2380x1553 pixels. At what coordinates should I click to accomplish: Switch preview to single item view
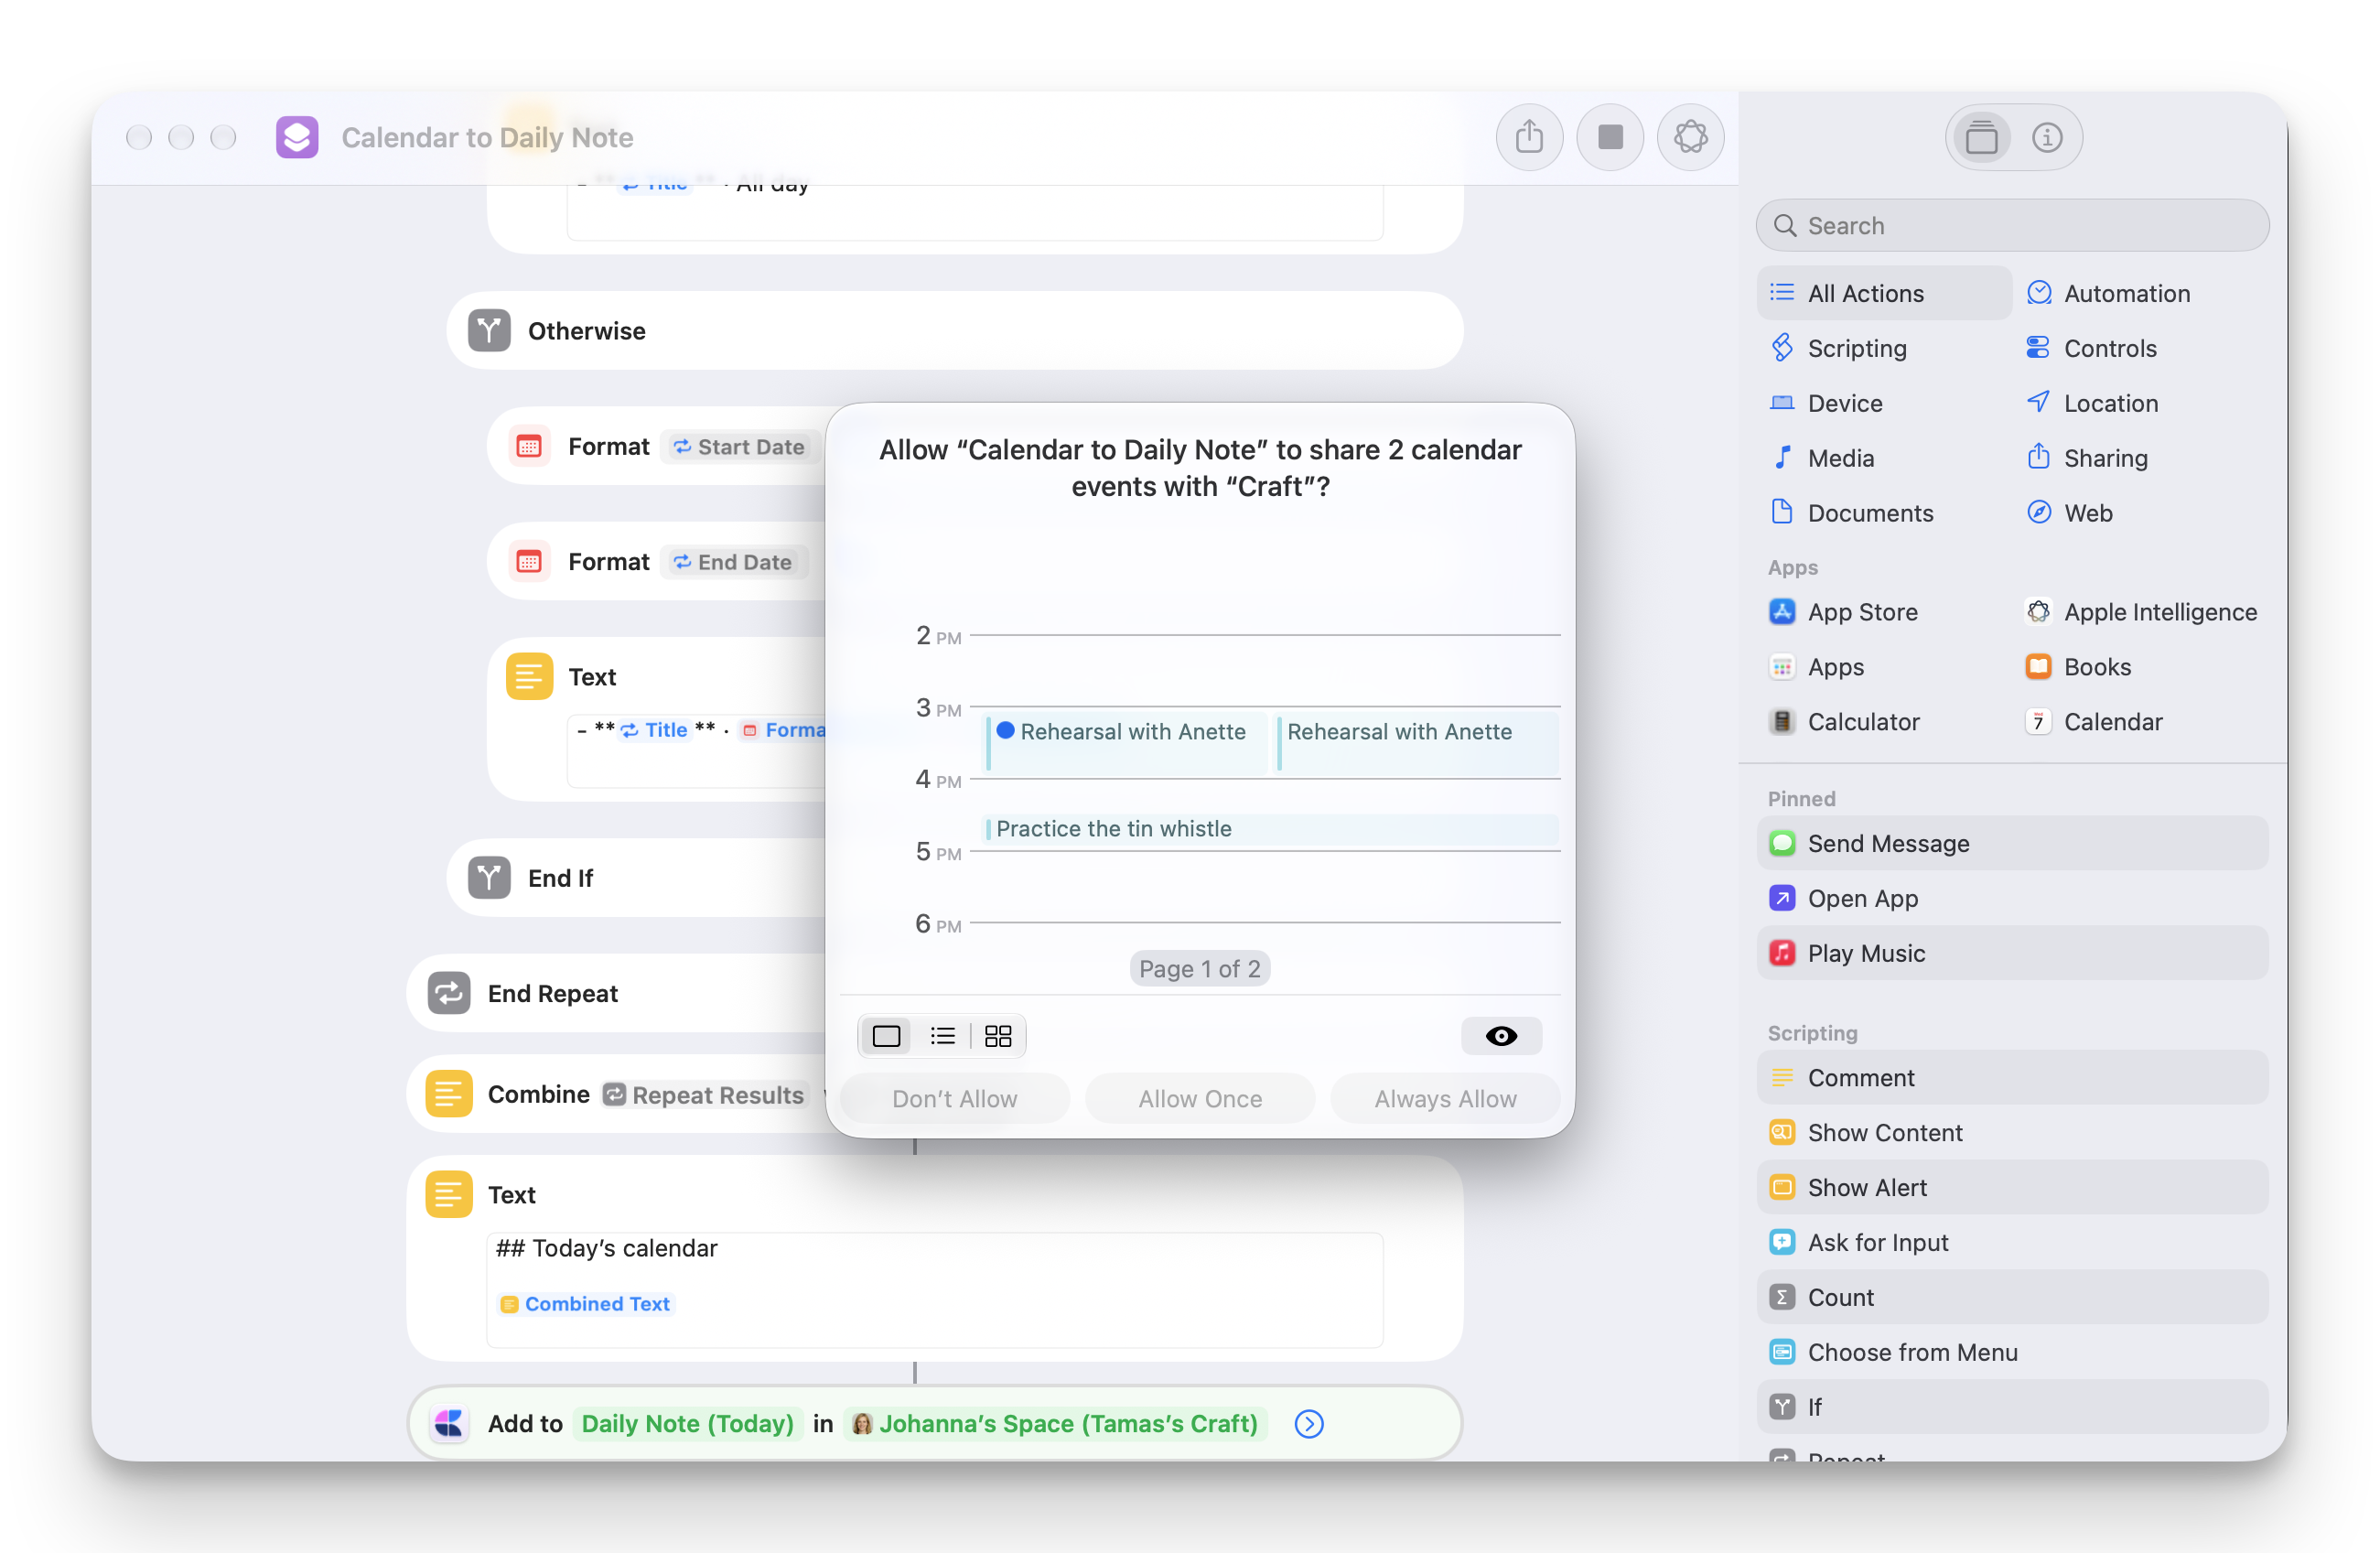click(x=886, y=1035)
